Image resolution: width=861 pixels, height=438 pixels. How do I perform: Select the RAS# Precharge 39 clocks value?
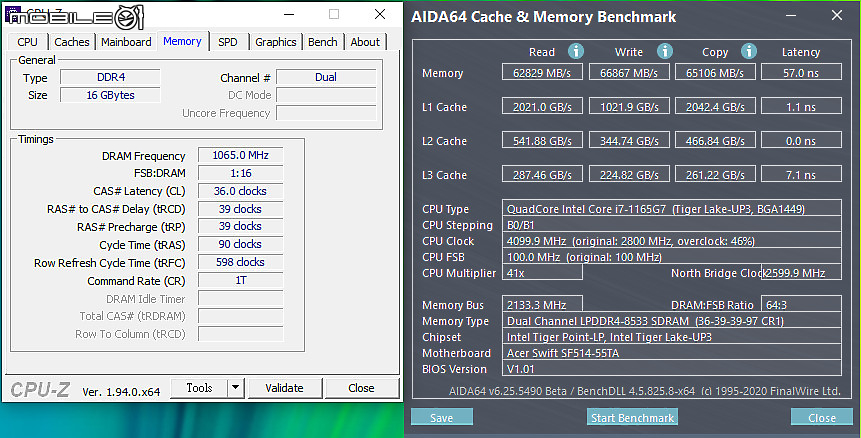pyautogui.click(x=241, y=226)
